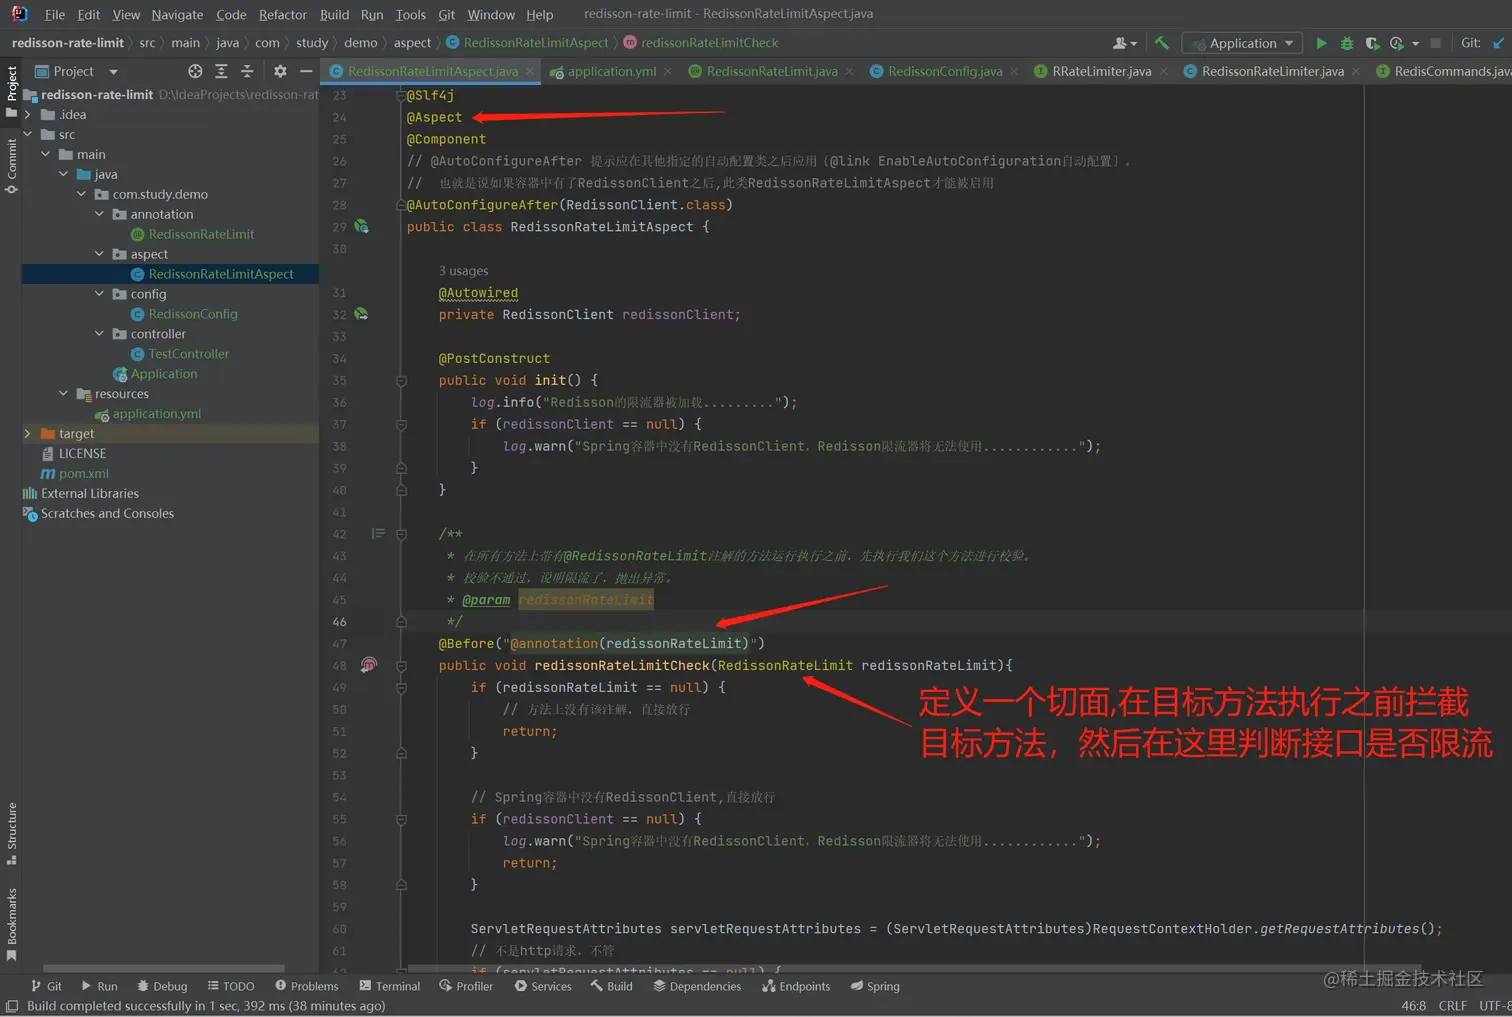The height and width of the screenshot is (1017, 1512).
Task: Click the '3 usages' inlay hint
Action: pos(464,271)
